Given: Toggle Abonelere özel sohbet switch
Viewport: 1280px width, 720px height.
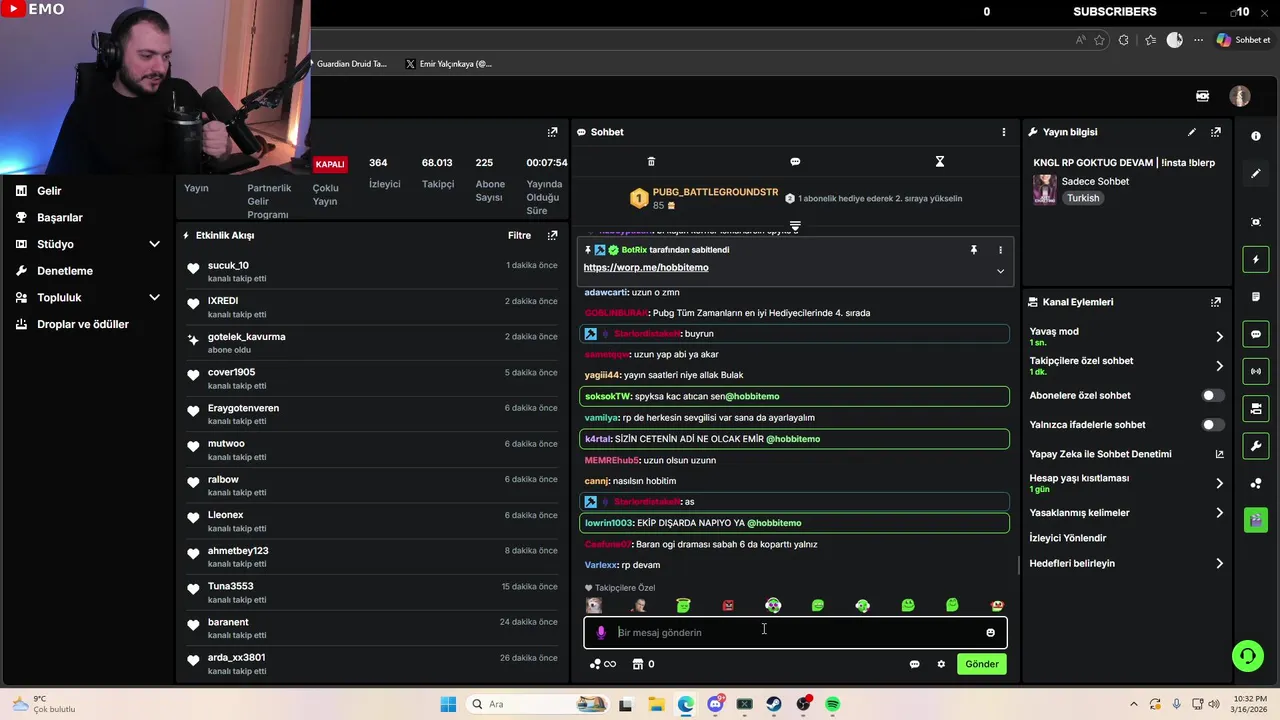Looking at the screenshot, I should click(1212, 396).
